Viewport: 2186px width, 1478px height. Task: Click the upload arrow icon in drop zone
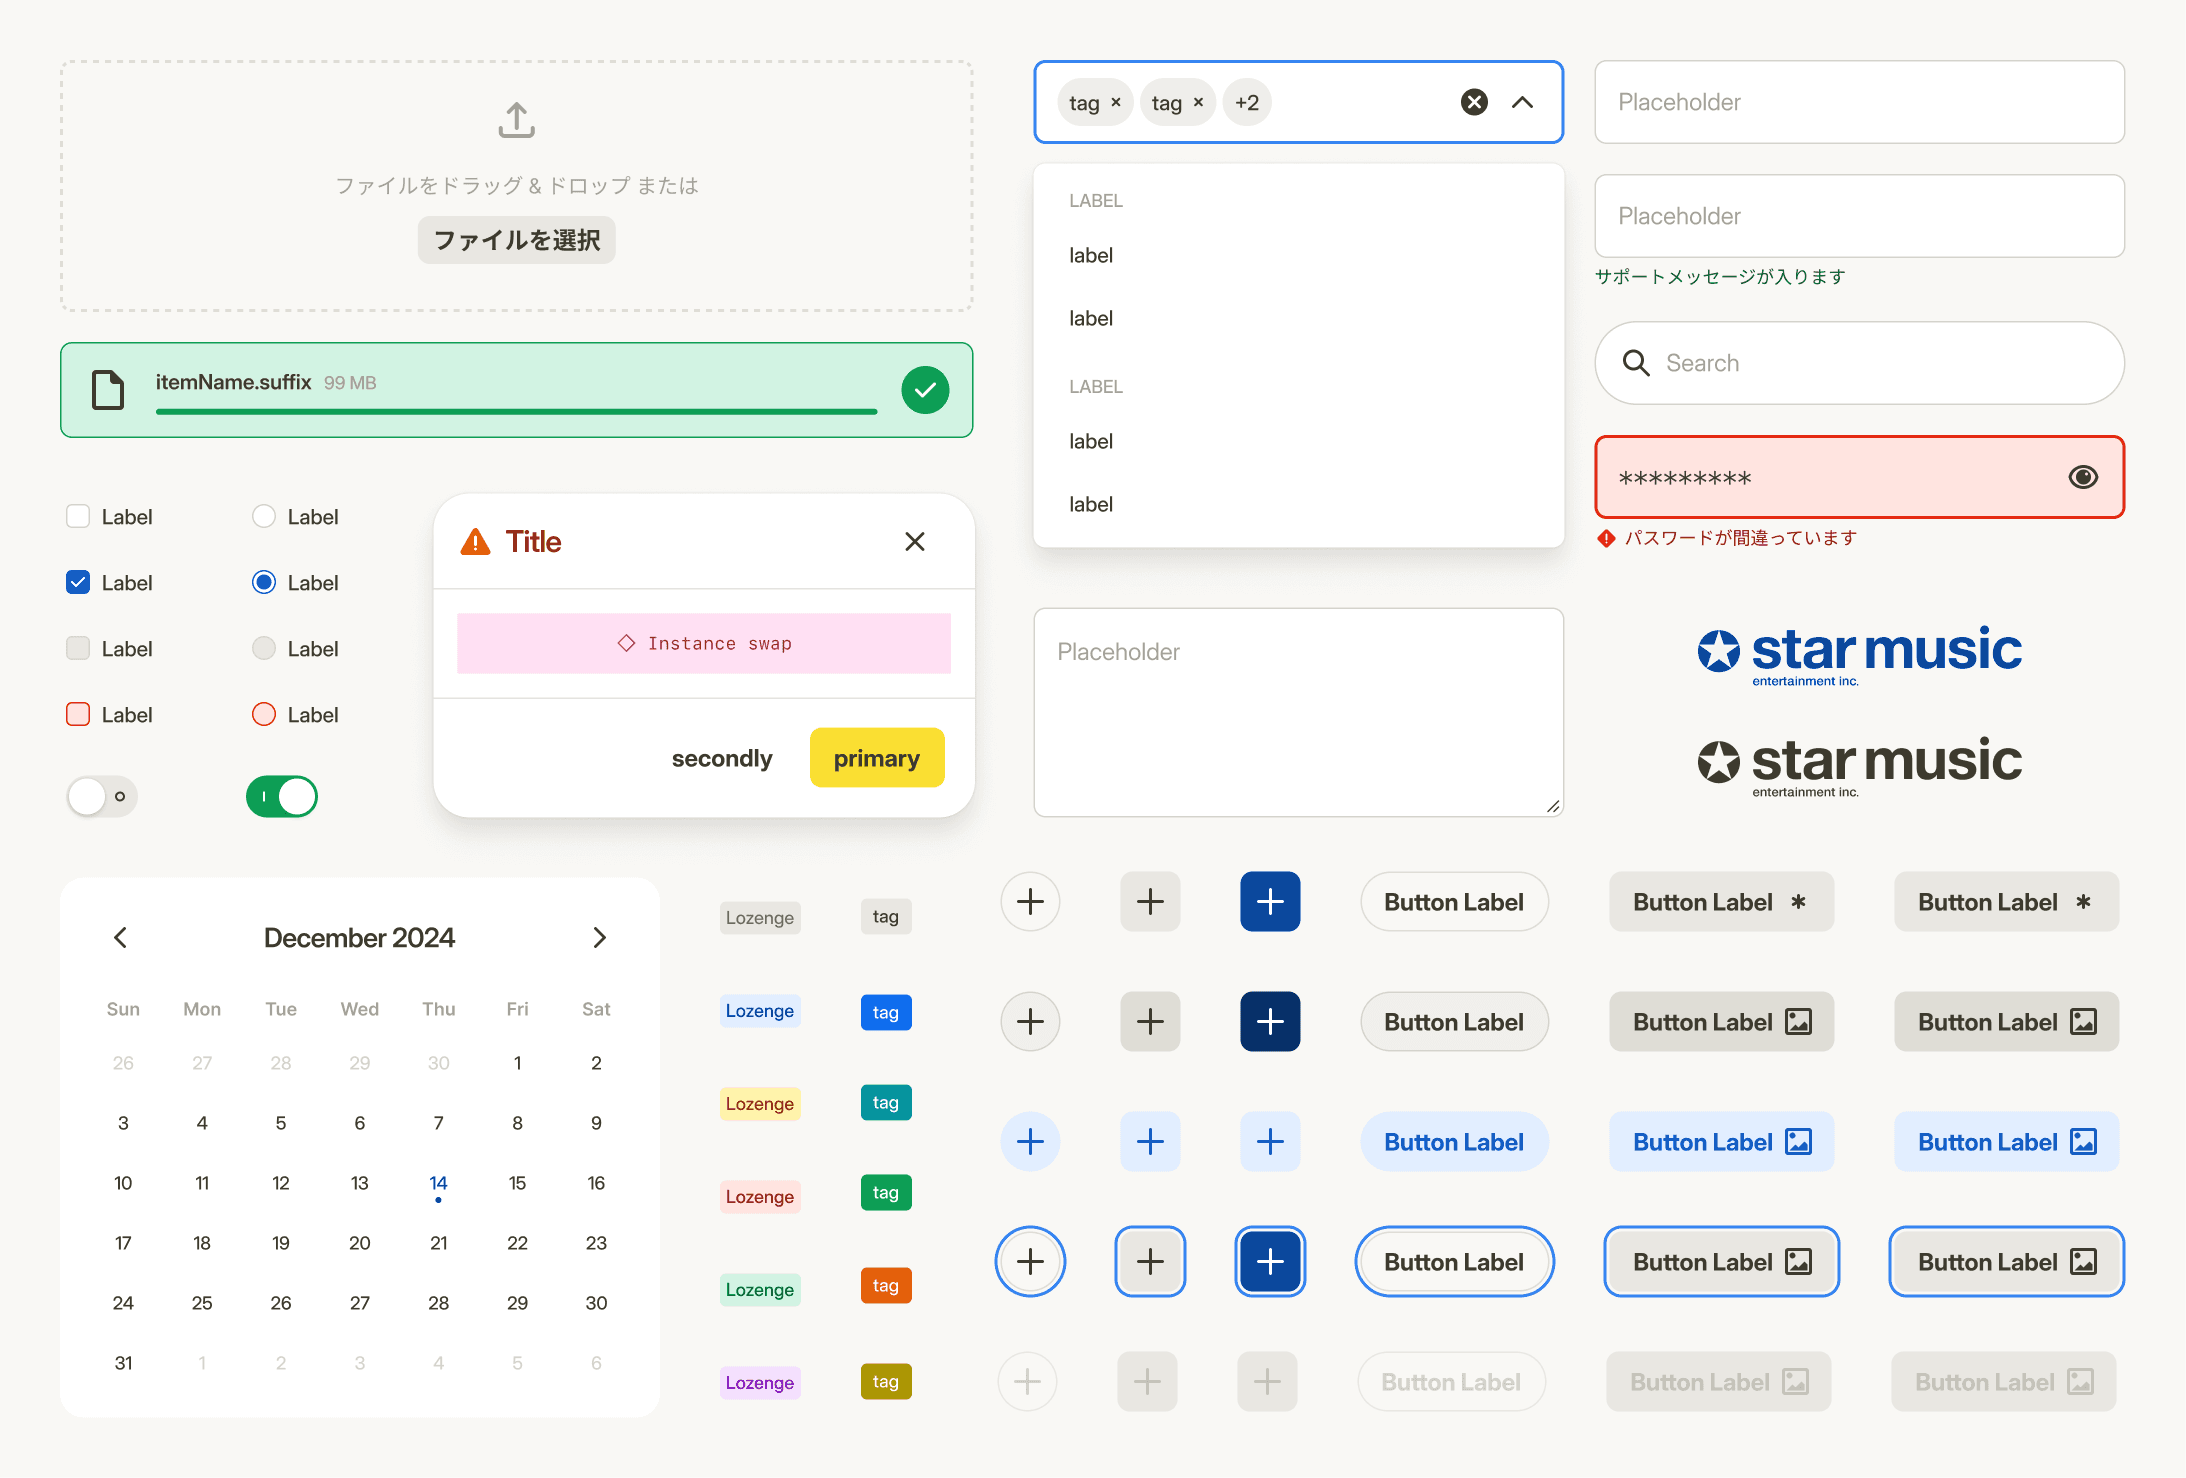[516, 120]
